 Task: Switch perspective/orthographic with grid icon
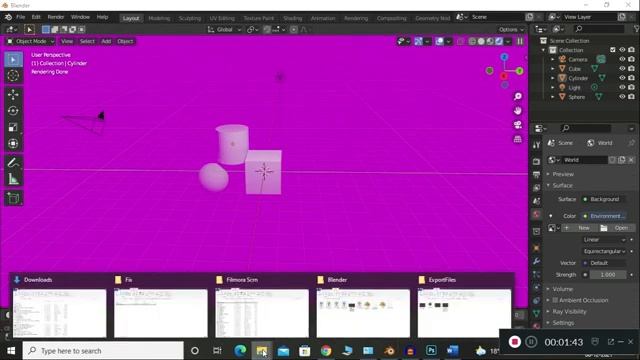coord(518,139)
